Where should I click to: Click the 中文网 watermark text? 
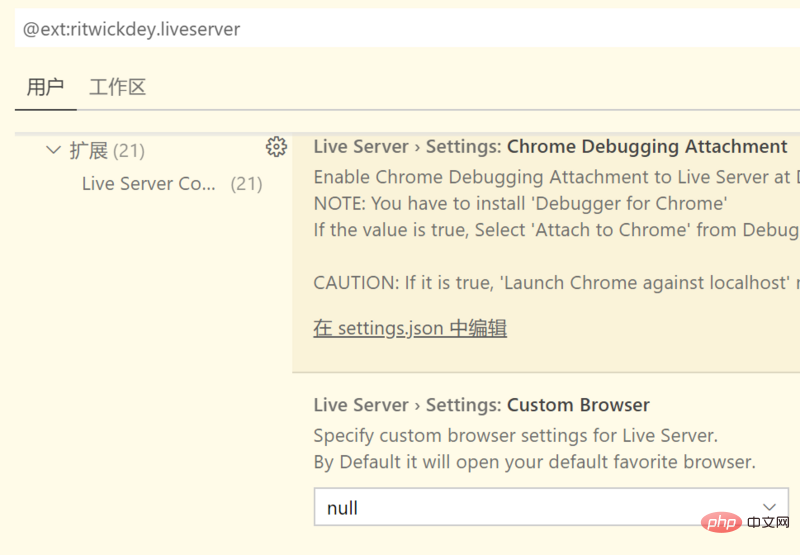[x=768, y=523]
